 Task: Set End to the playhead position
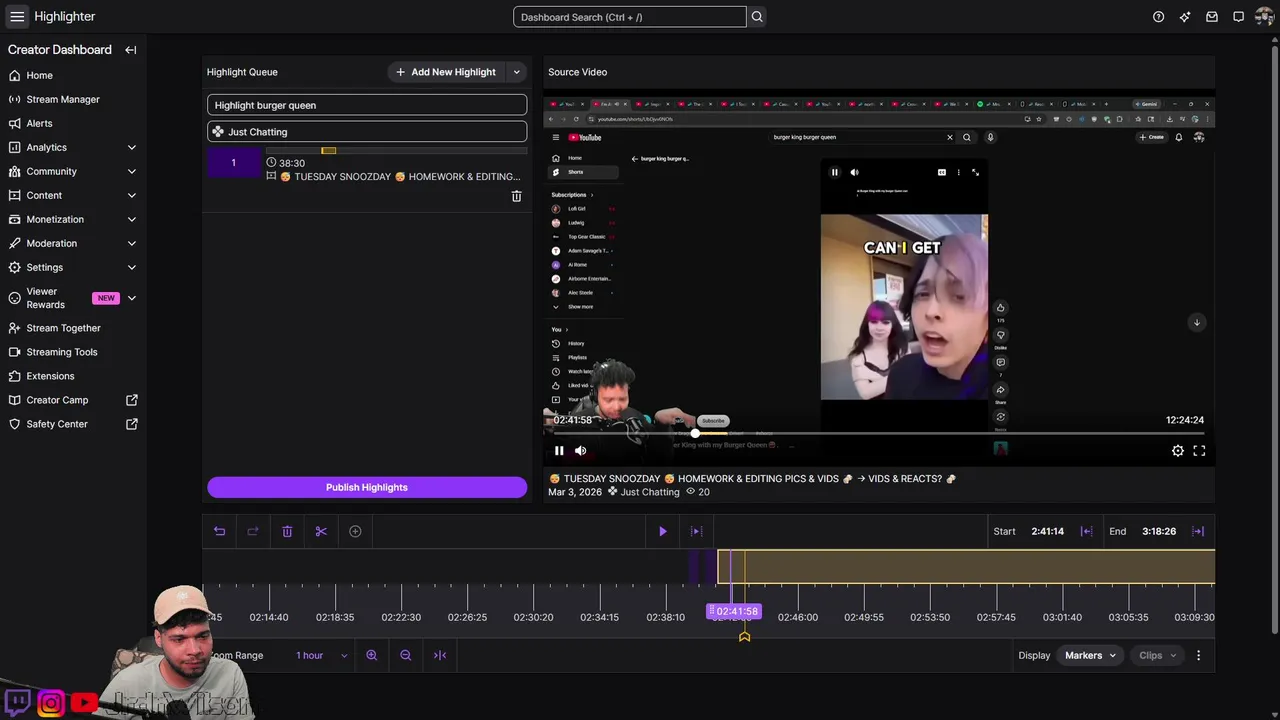point(1198,532)
